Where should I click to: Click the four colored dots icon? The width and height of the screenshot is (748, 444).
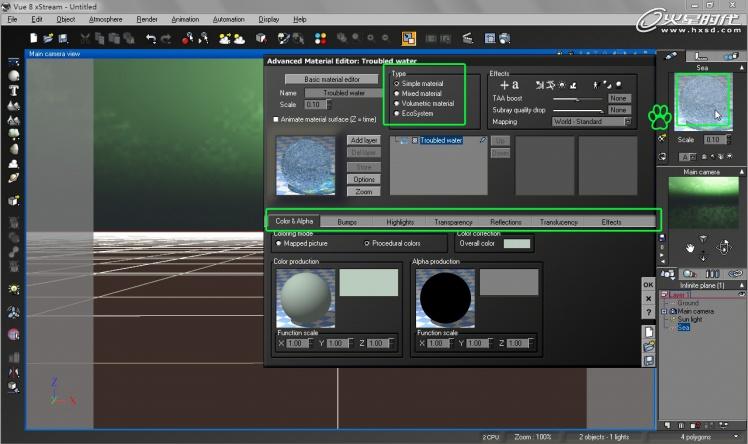pyautogui.click(x=321, y=38)
